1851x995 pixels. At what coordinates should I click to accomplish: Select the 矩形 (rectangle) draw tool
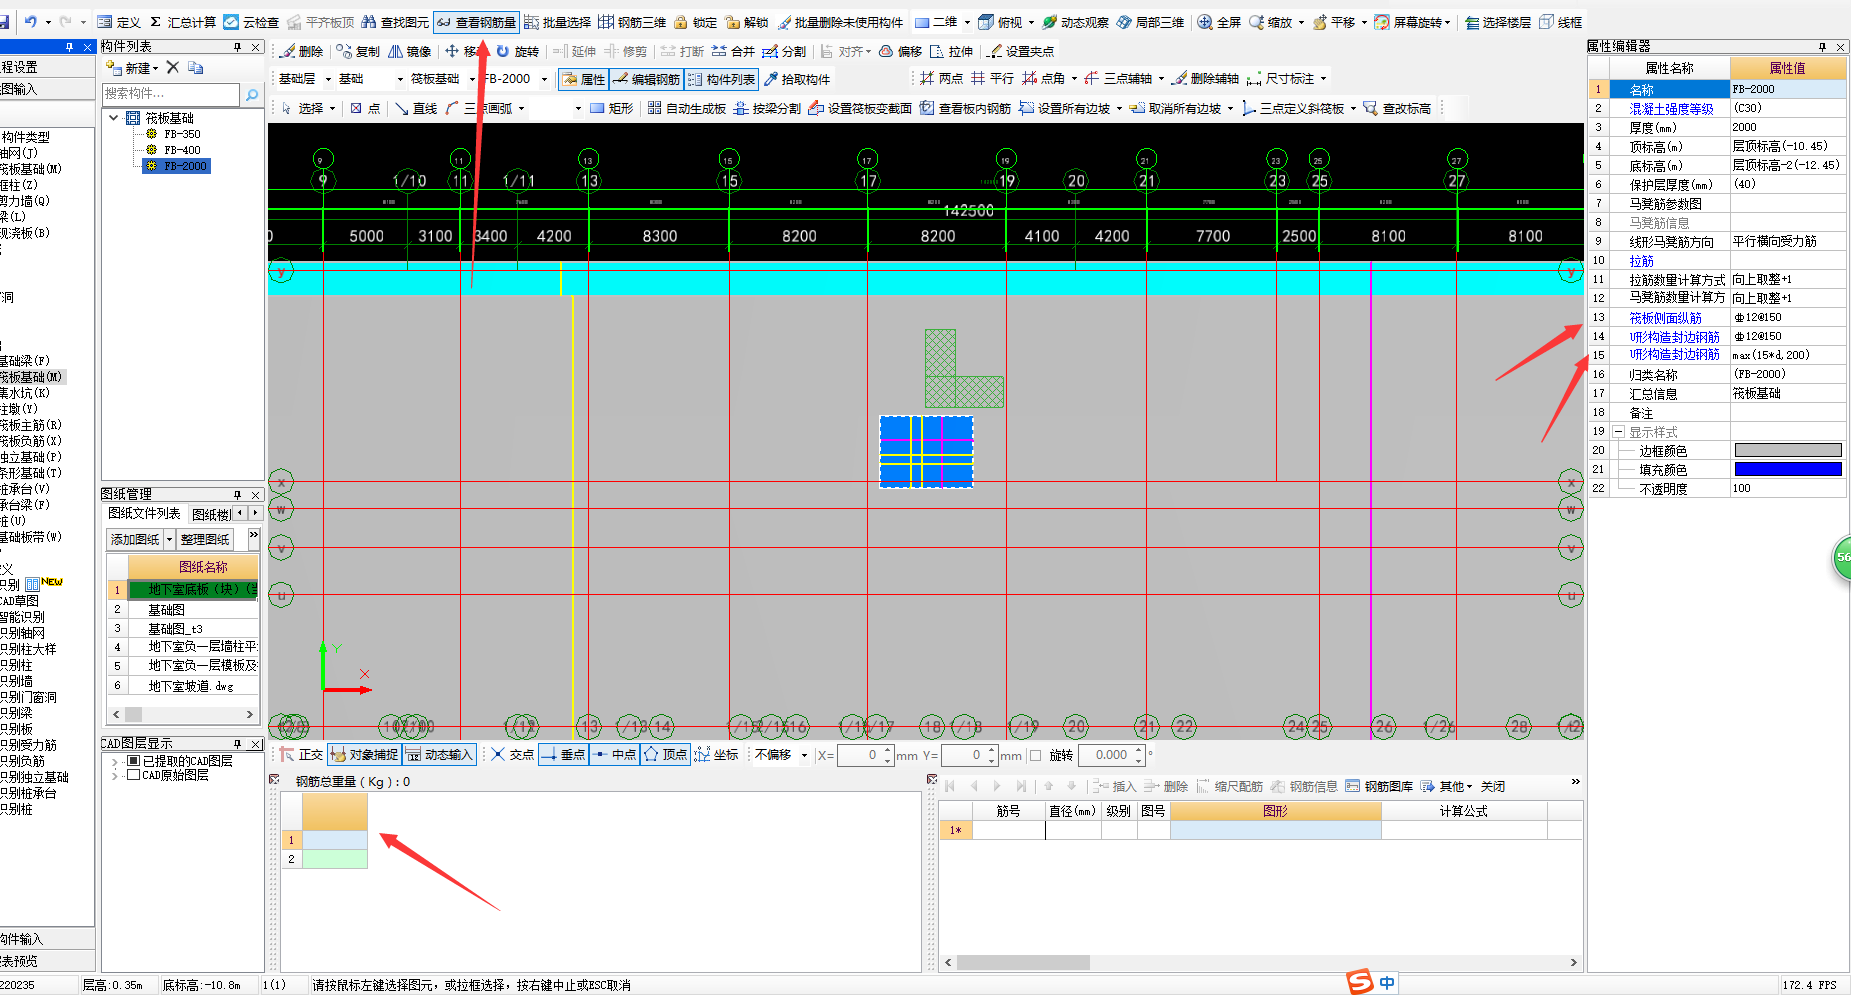pos(611,108)
